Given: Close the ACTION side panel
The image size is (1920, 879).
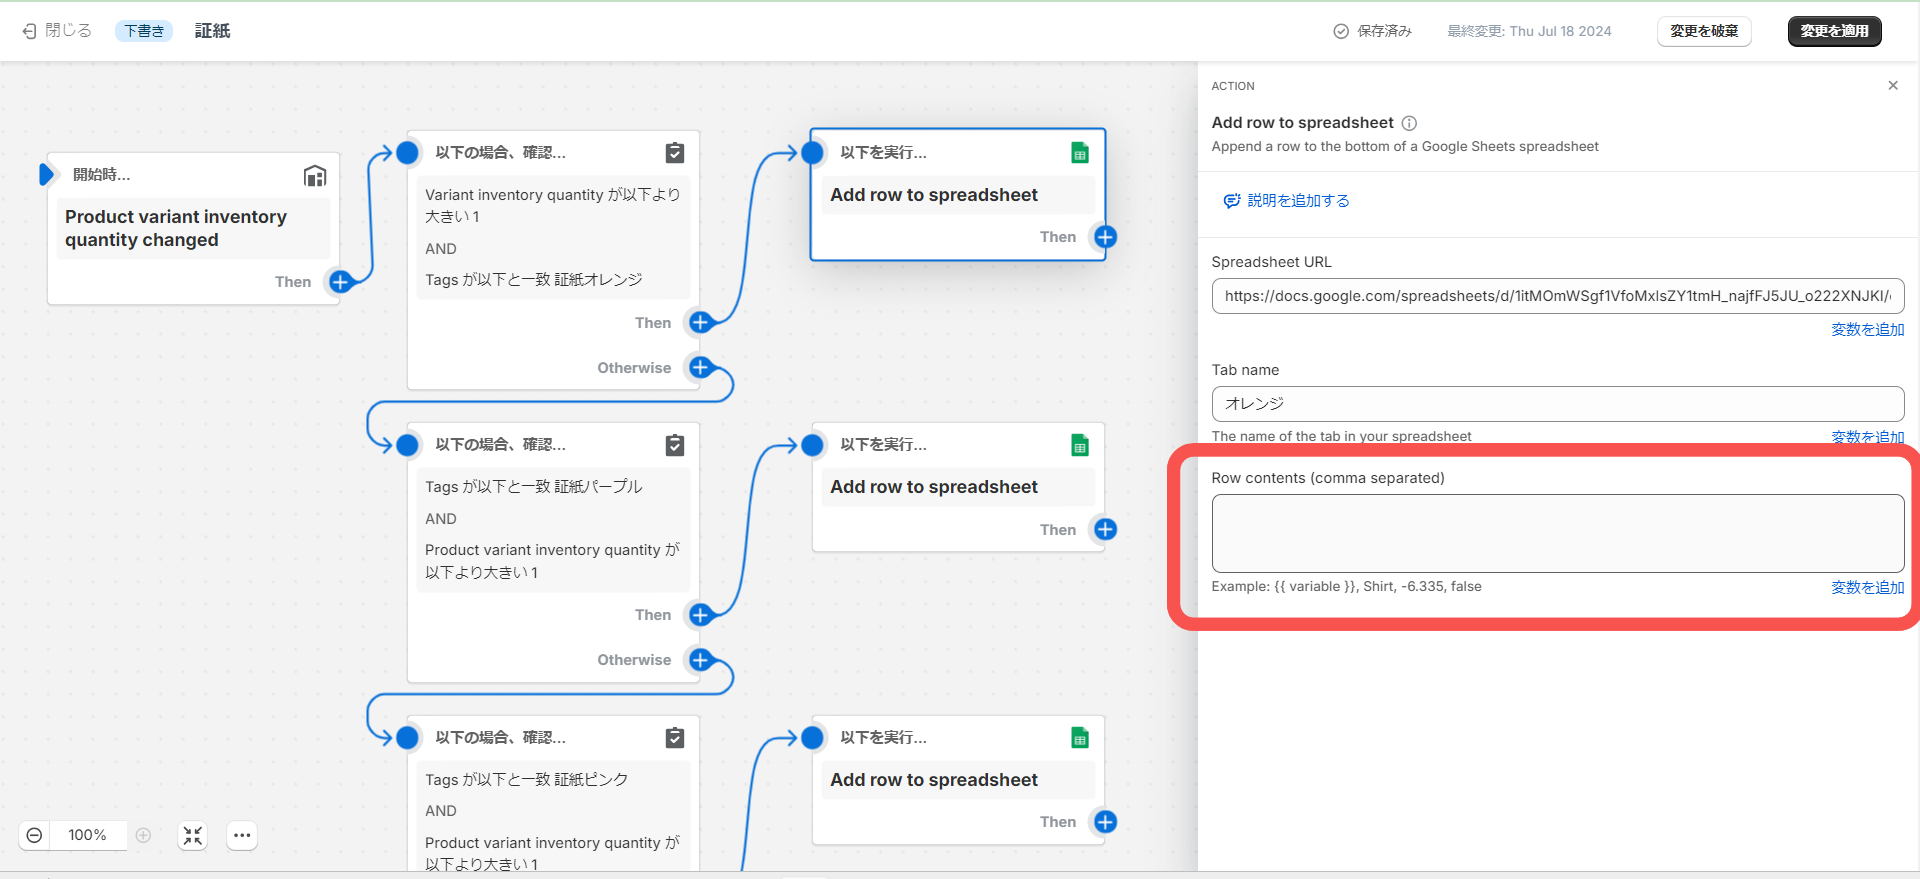Looking at the screenshot, I should (x=1892, y=86).
